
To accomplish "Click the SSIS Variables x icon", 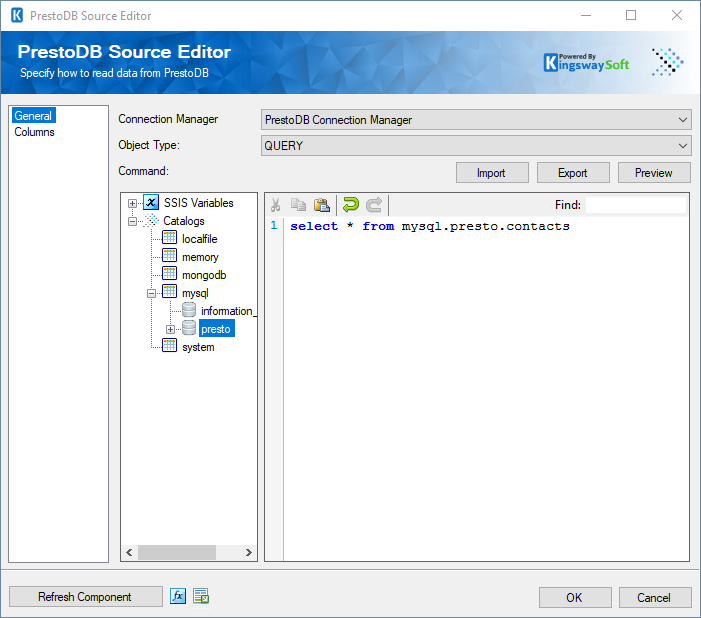I will point(151,203).
